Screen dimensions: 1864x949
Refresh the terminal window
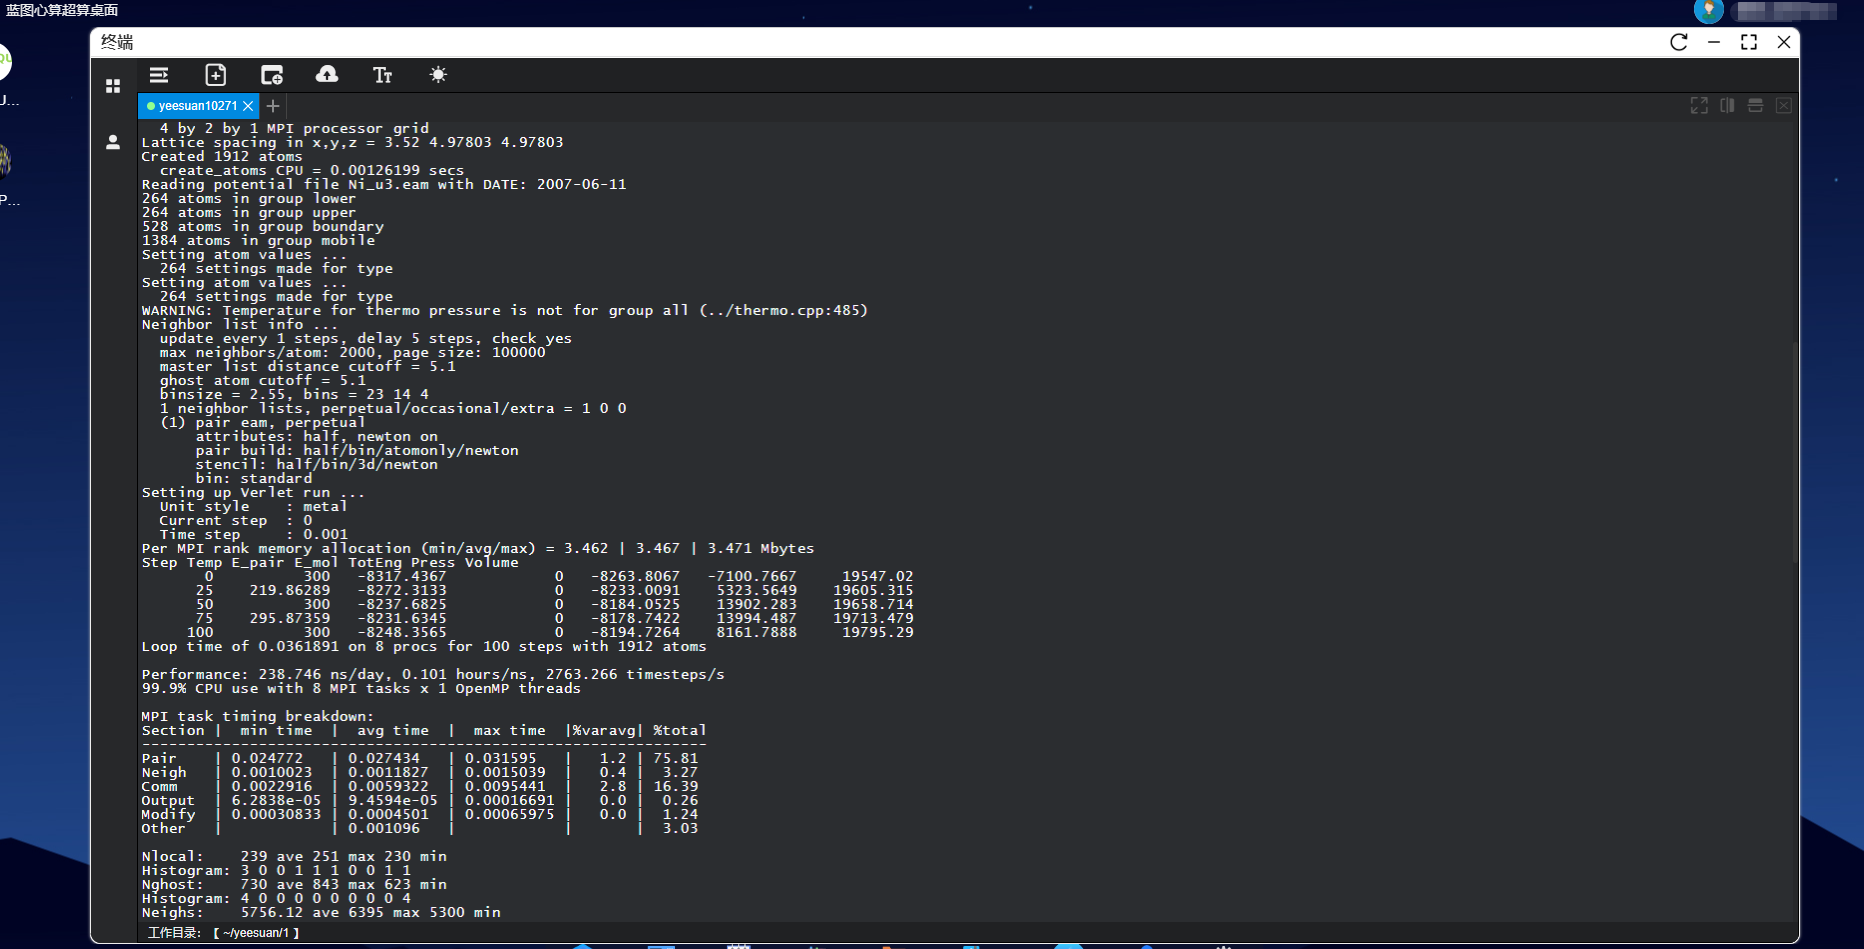(1679, 42)
